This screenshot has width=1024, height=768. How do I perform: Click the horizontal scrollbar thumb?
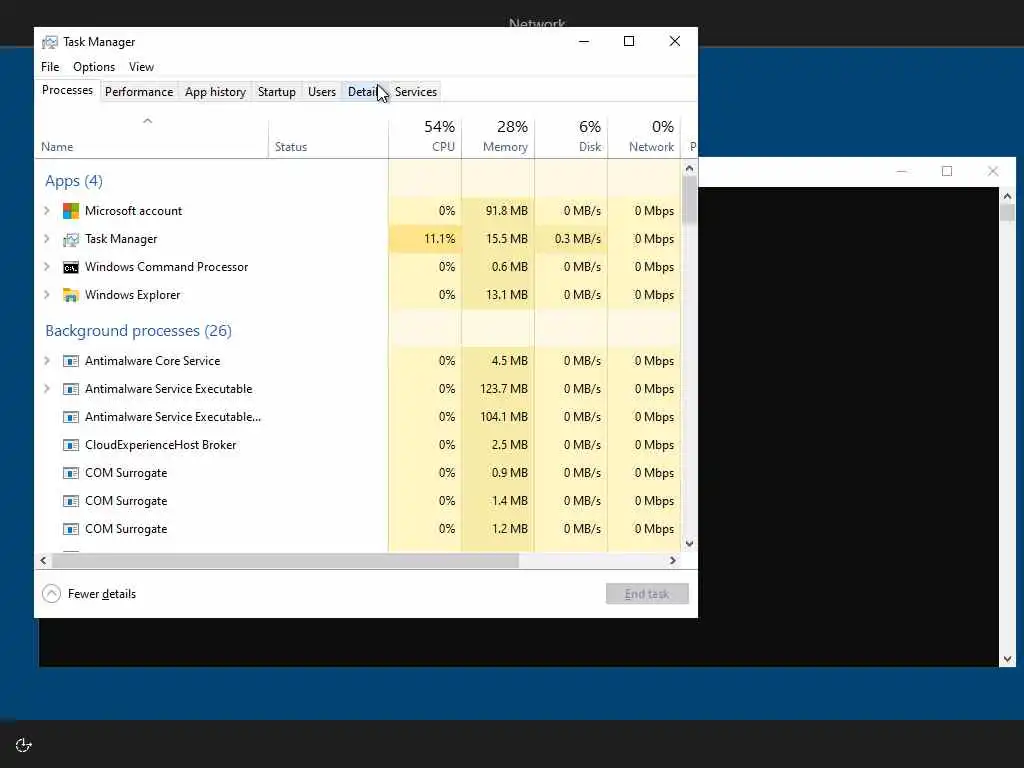tap(285, 560)
